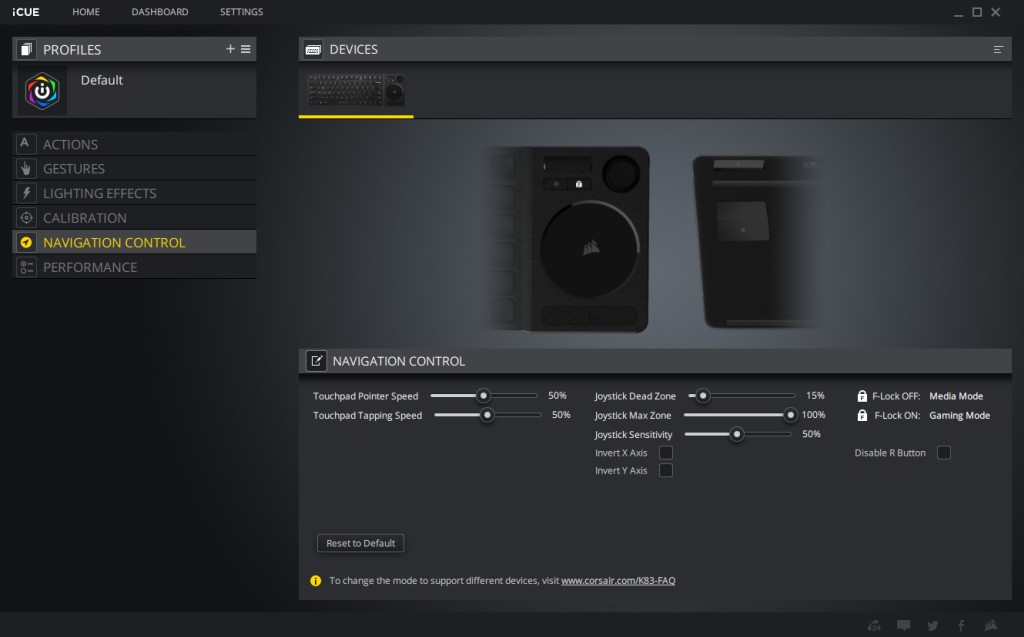Click the Performance settings icon
The width and height of the screenshot is (1024, 637).
point(25,267)
